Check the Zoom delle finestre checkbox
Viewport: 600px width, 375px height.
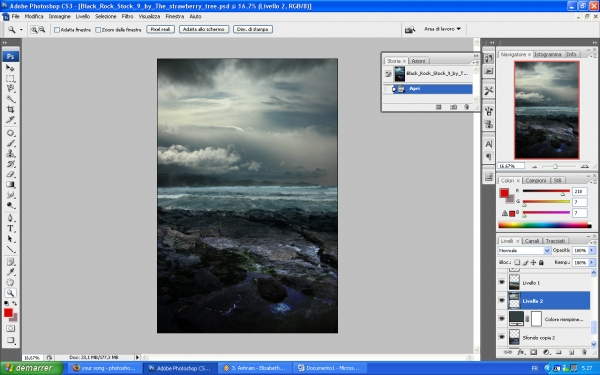pyautogui.click(x=98, y=29)
